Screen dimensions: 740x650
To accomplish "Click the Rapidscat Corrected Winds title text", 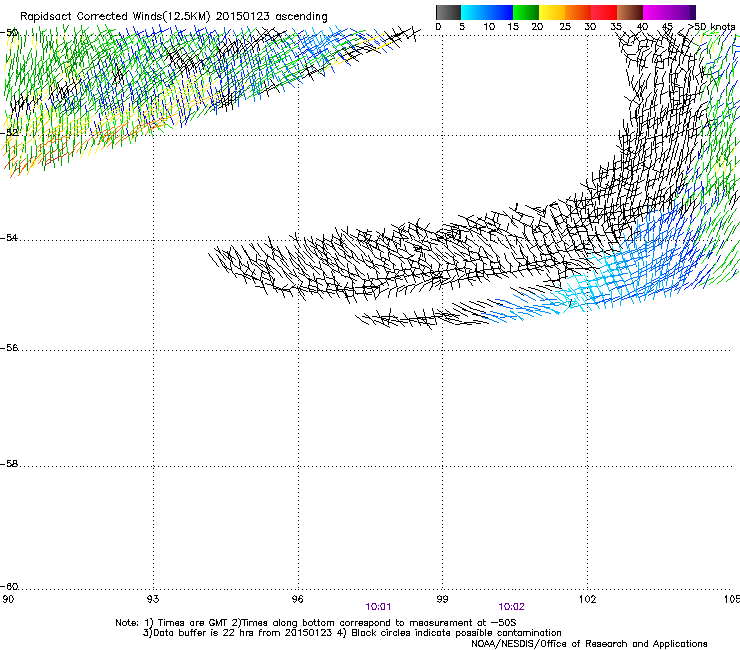I will 174,16.
